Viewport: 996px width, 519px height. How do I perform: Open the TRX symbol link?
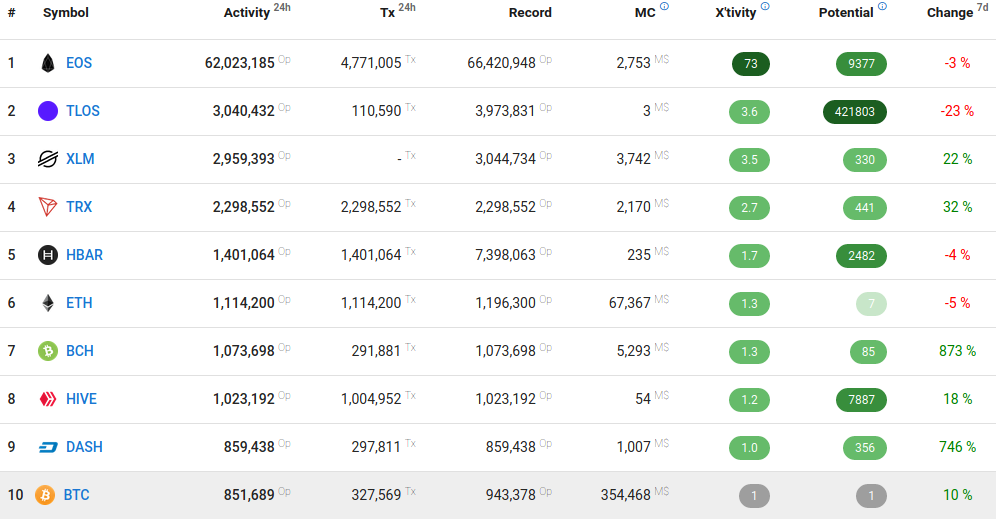pos(79,206)
